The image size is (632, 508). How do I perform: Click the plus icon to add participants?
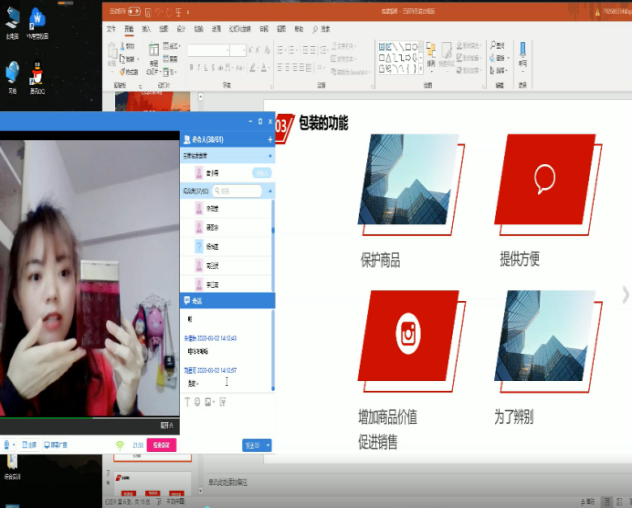(x=270, y=139)
